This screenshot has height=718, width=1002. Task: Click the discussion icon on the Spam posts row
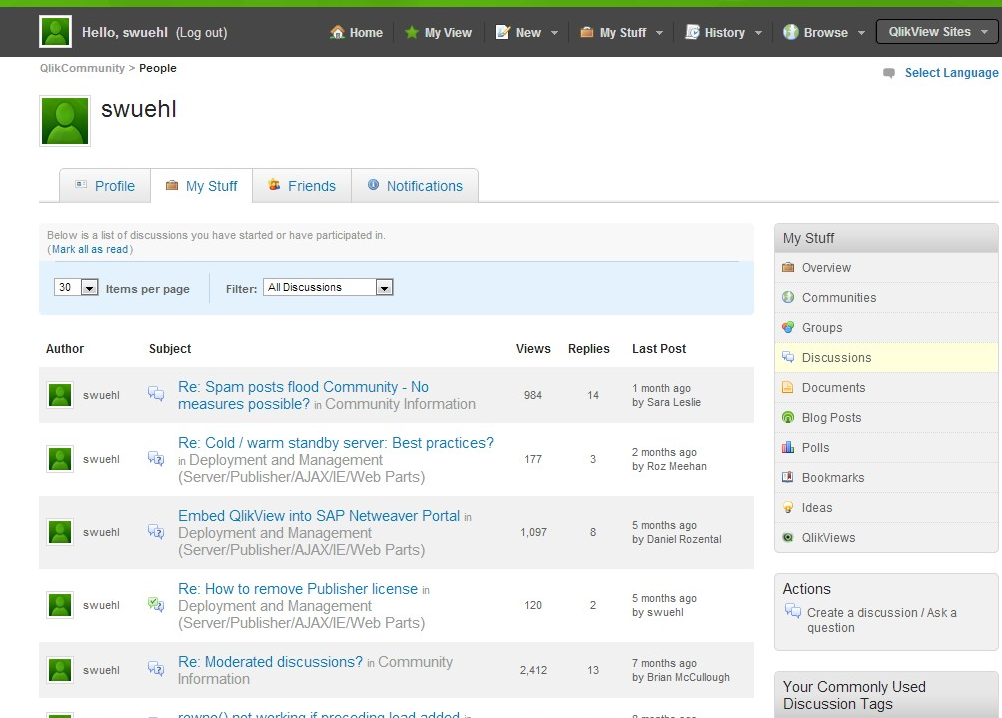(x=156, y=393)
